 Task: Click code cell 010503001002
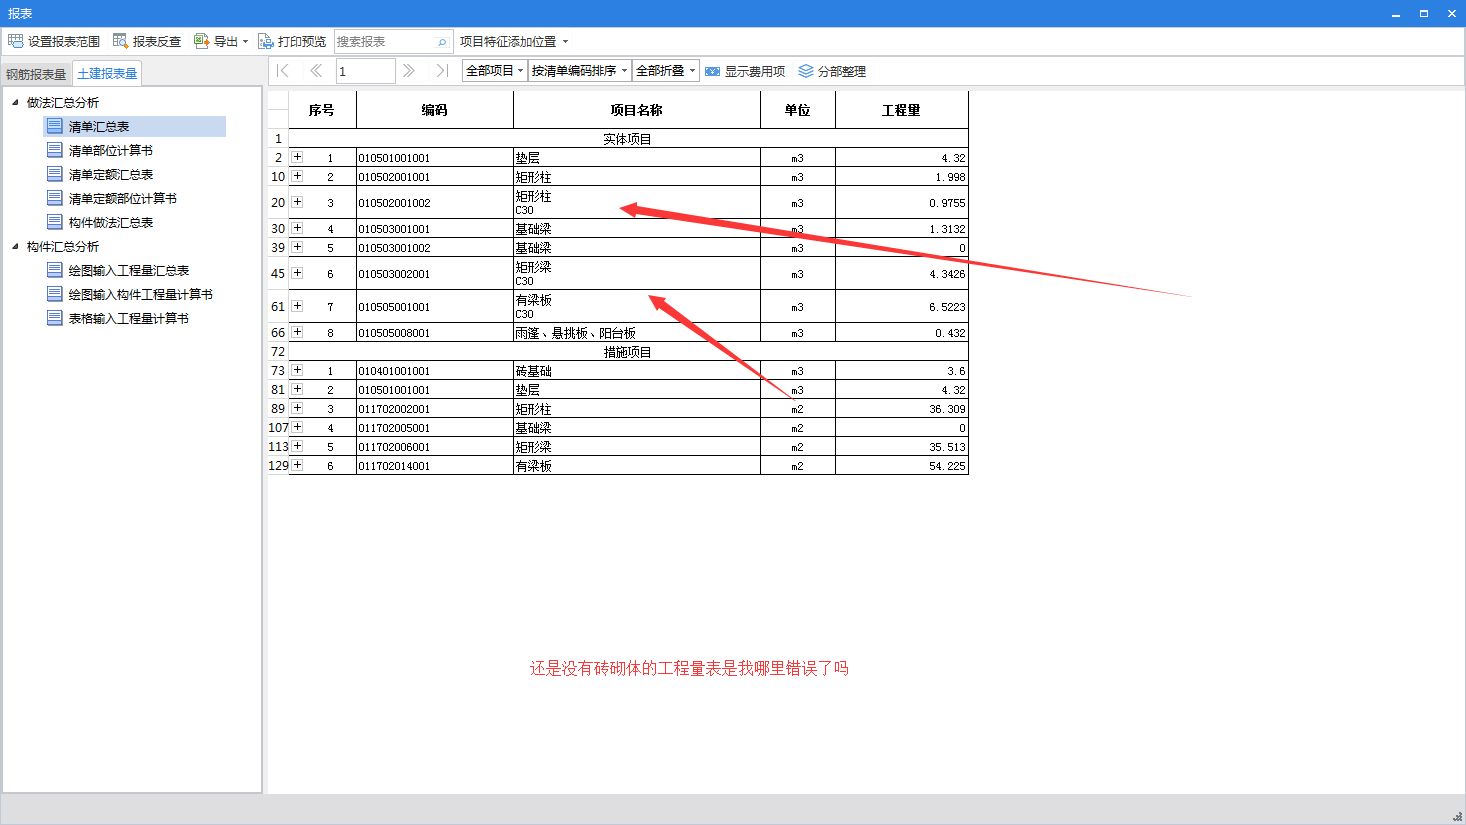pos(435,248)
